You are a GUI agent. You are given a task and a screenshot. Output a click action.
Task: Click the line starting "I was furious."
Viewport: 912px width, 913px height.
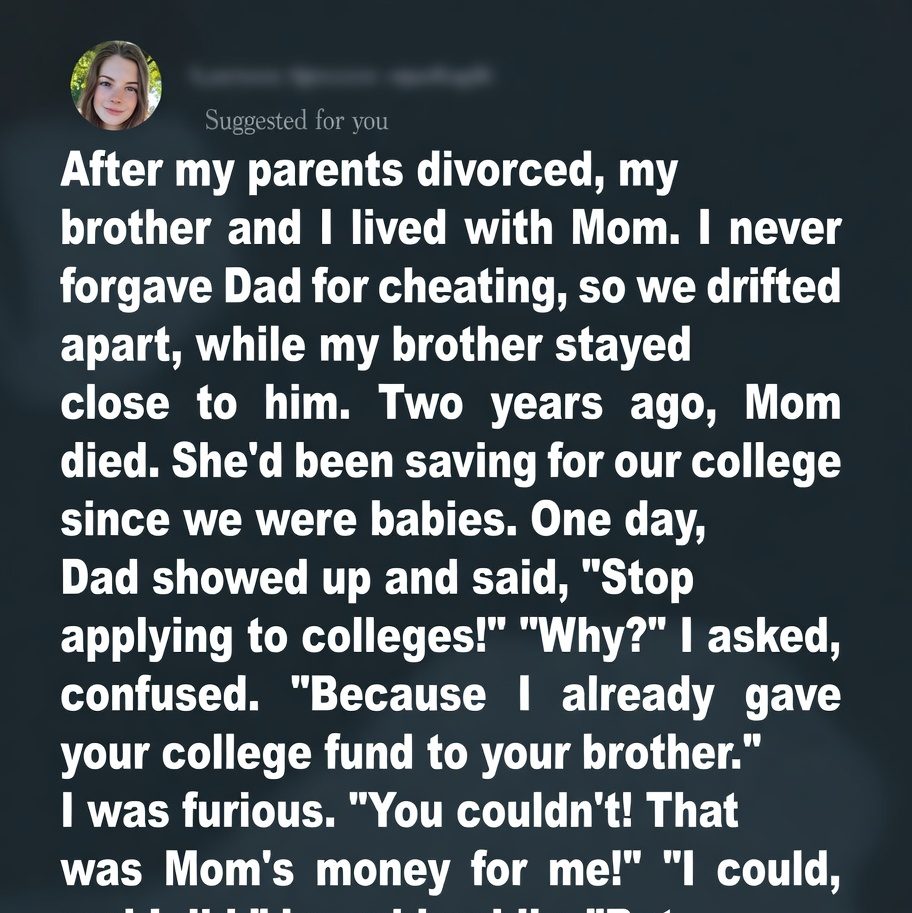(400, 812)
